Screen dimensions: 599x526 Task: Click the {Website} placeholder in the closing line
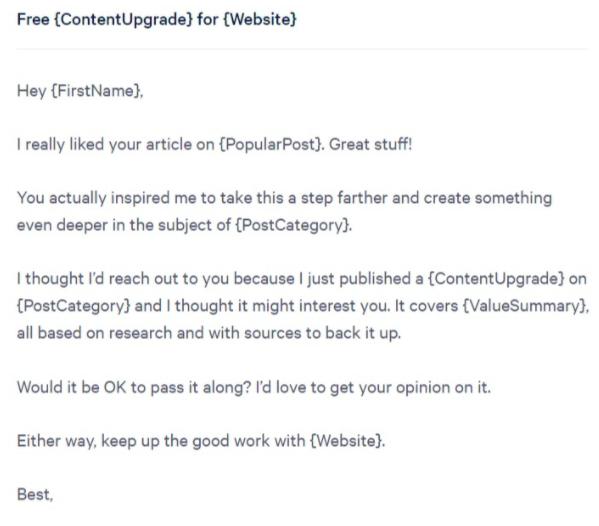(346, 441)
